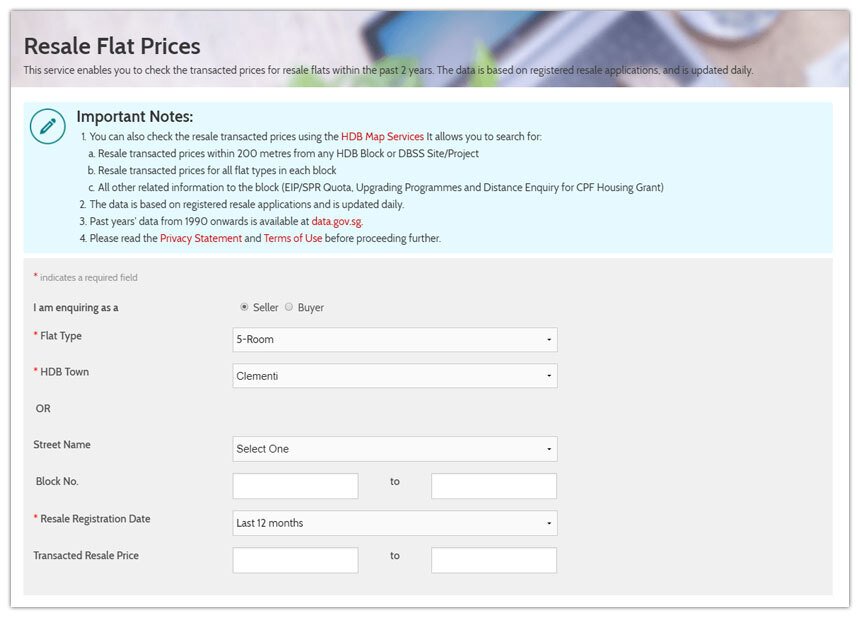Click the starting Block No. input field
The image size is (860, 618).
pyautogui.click(x=295, y=486)
